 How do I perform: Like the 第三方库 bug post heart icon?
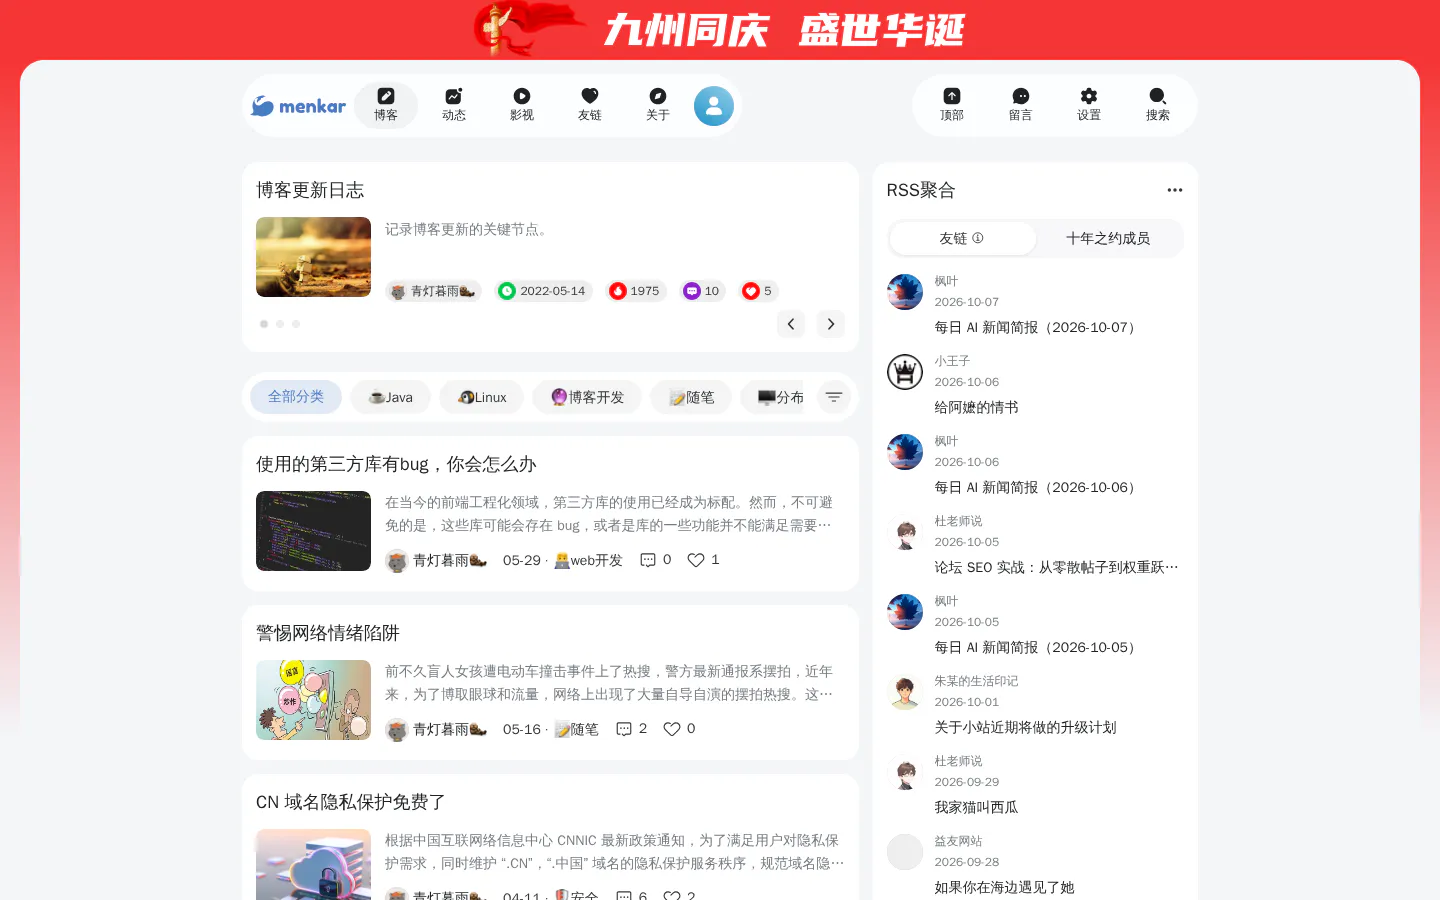click(x=696, y=560)
